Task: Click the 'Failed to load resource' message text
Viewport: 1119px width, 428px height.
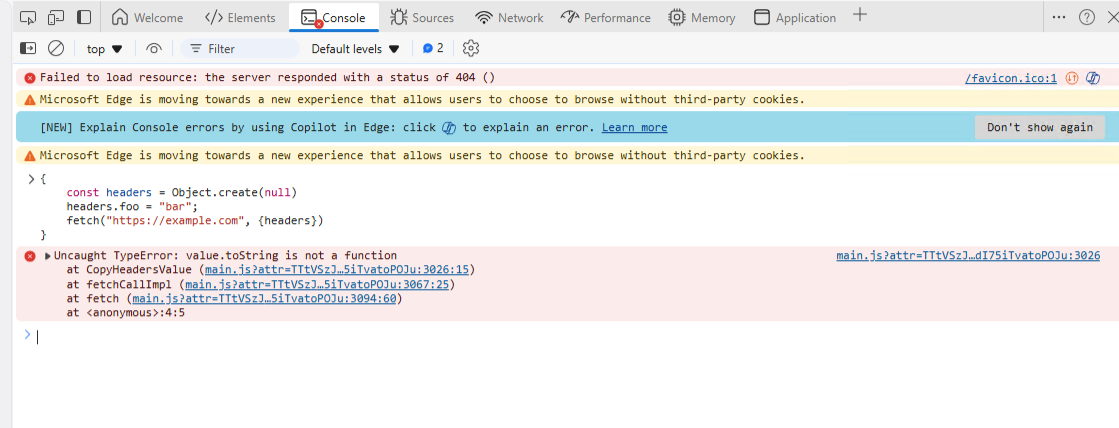Action: (x=267, y=78)
